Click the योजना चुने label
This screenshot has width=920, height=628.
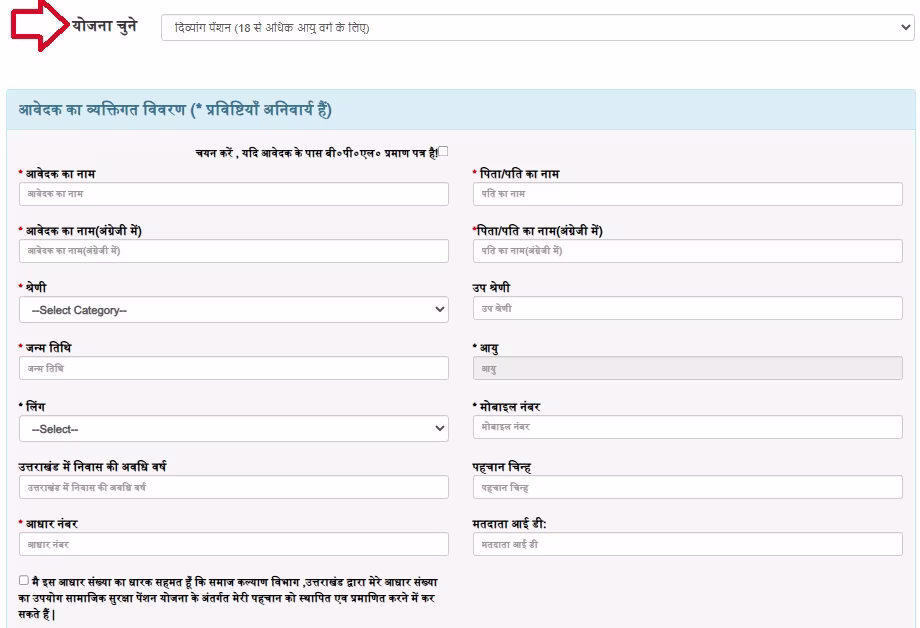(104, 26)
